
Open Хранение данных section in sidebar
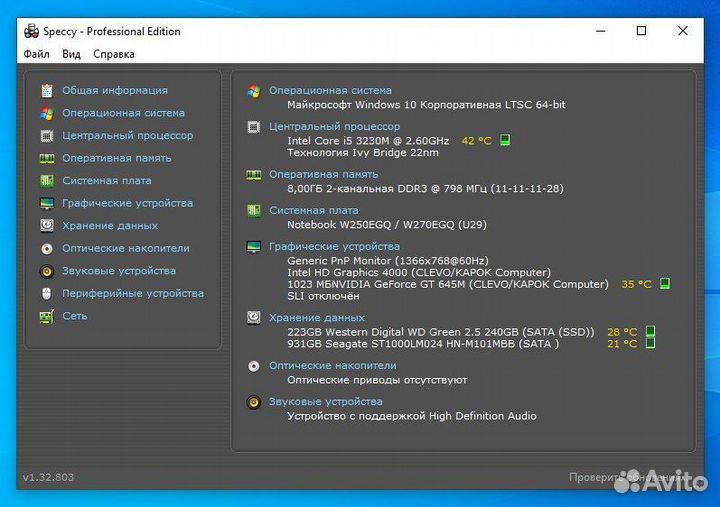pos(110,225)
